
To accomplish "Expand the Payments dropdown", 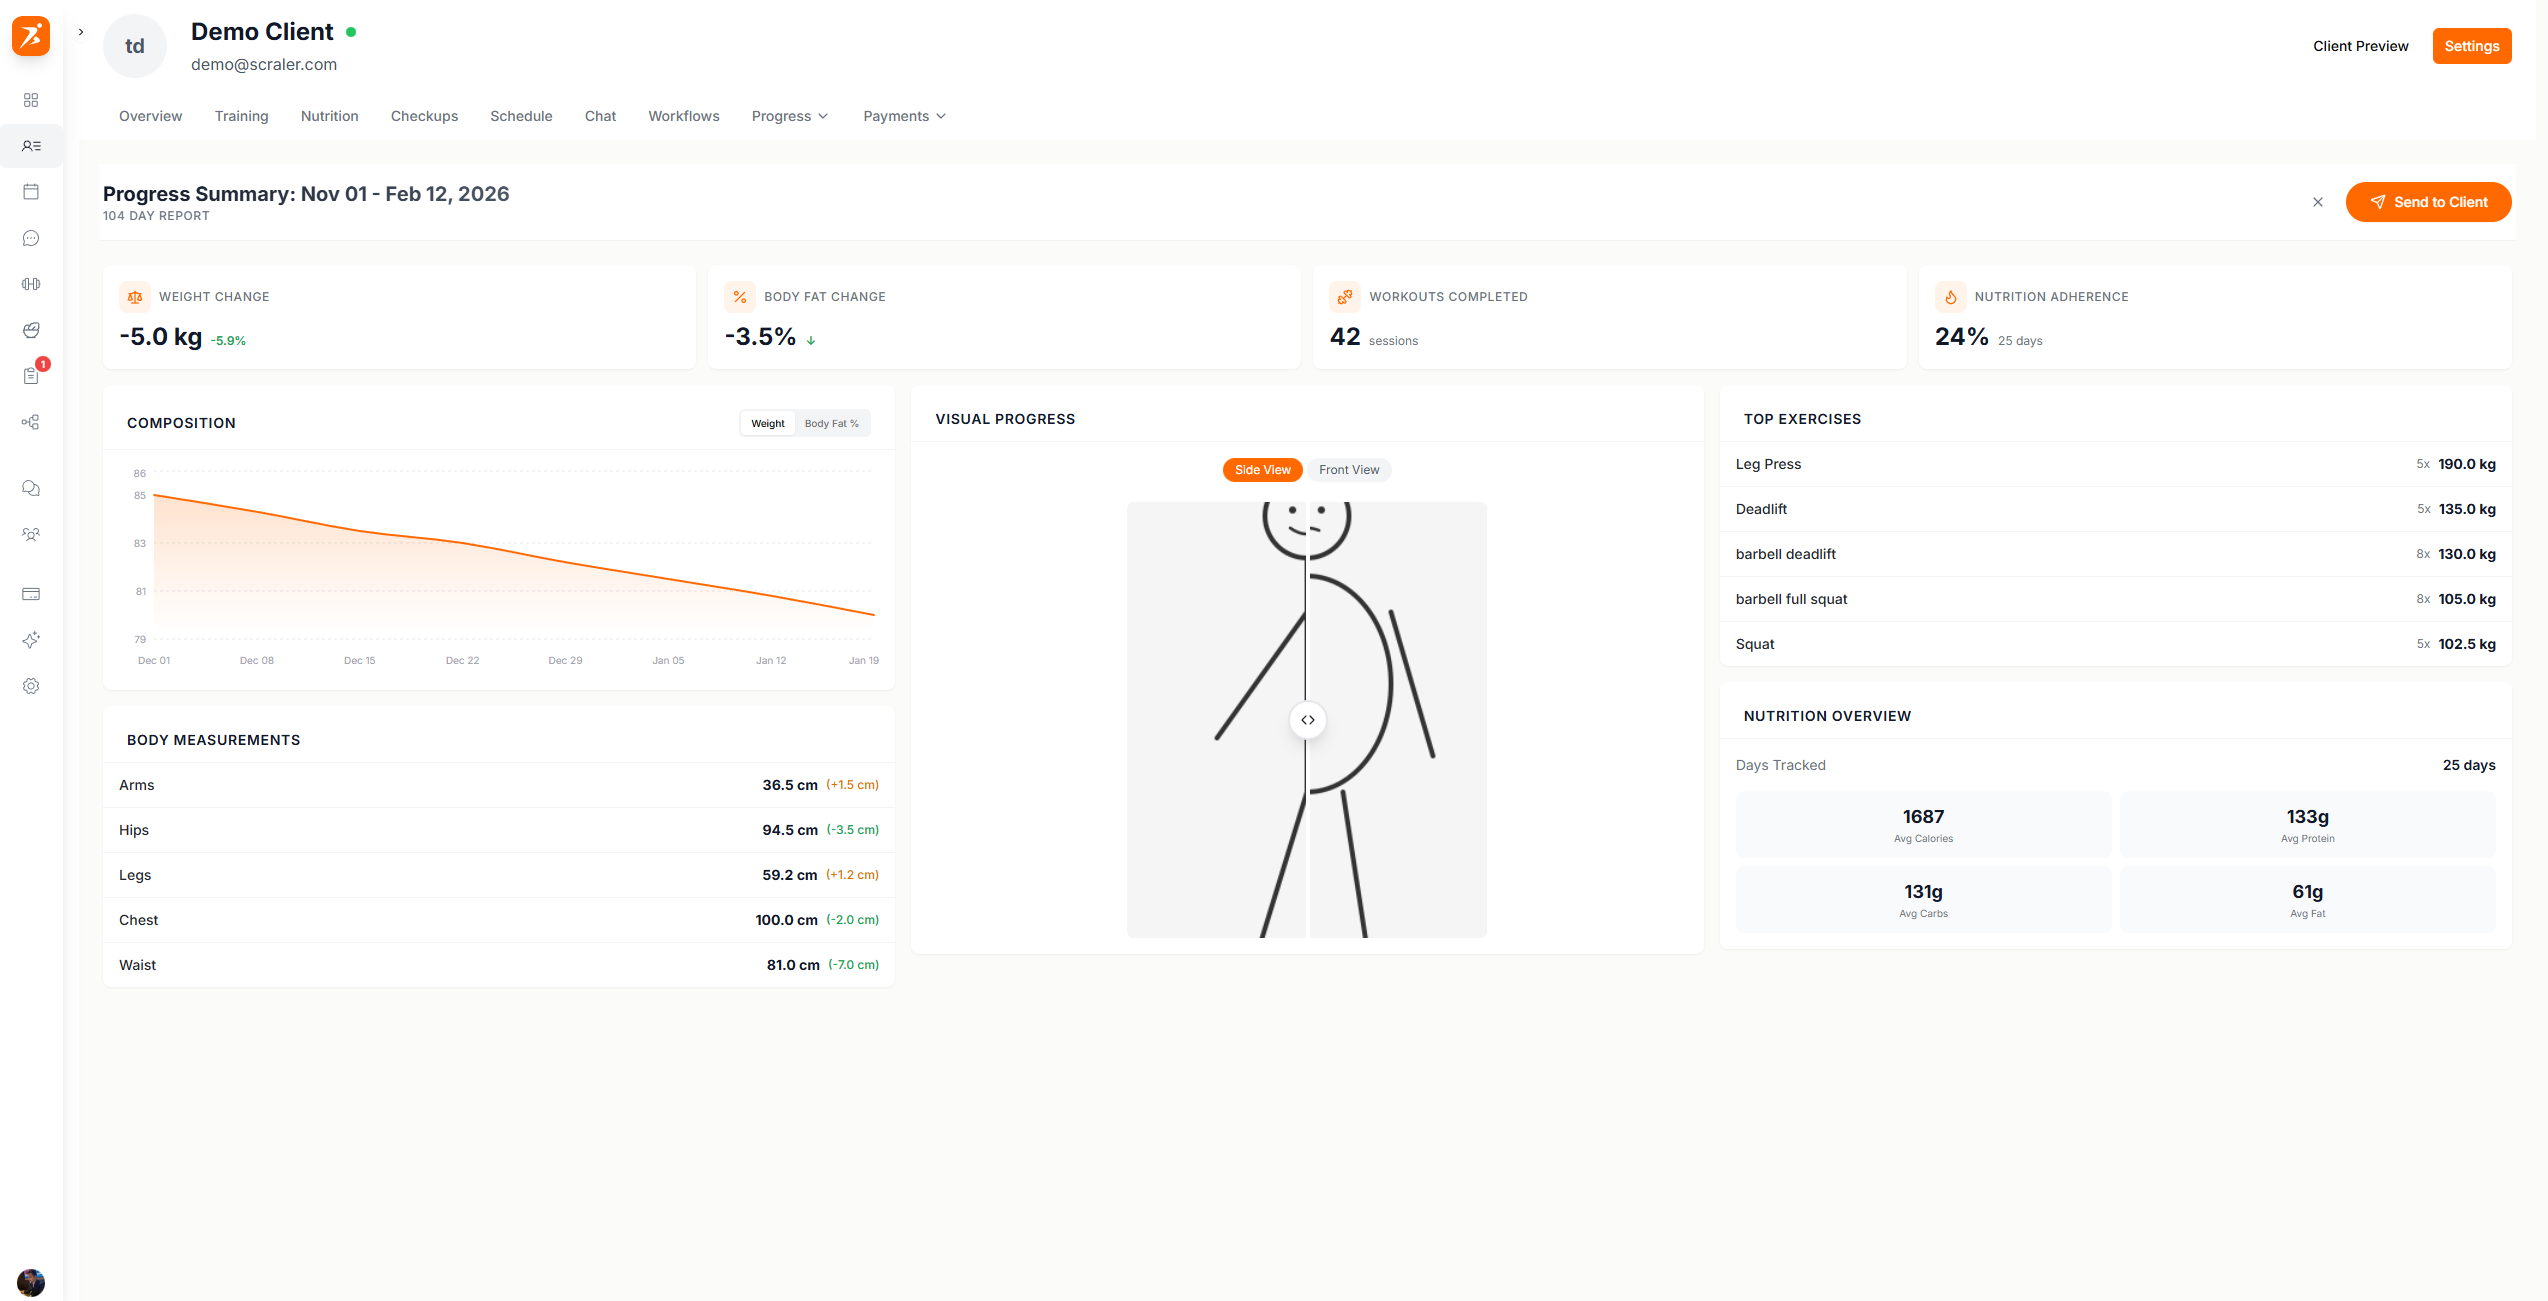I will pos(902,116).
